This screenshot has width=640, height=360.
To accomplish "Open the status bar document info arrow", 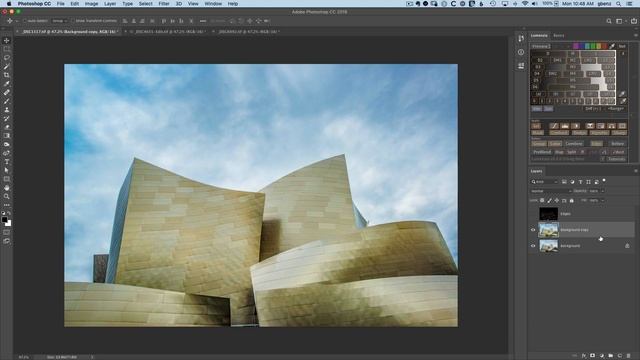I will (x=92, y=357).
